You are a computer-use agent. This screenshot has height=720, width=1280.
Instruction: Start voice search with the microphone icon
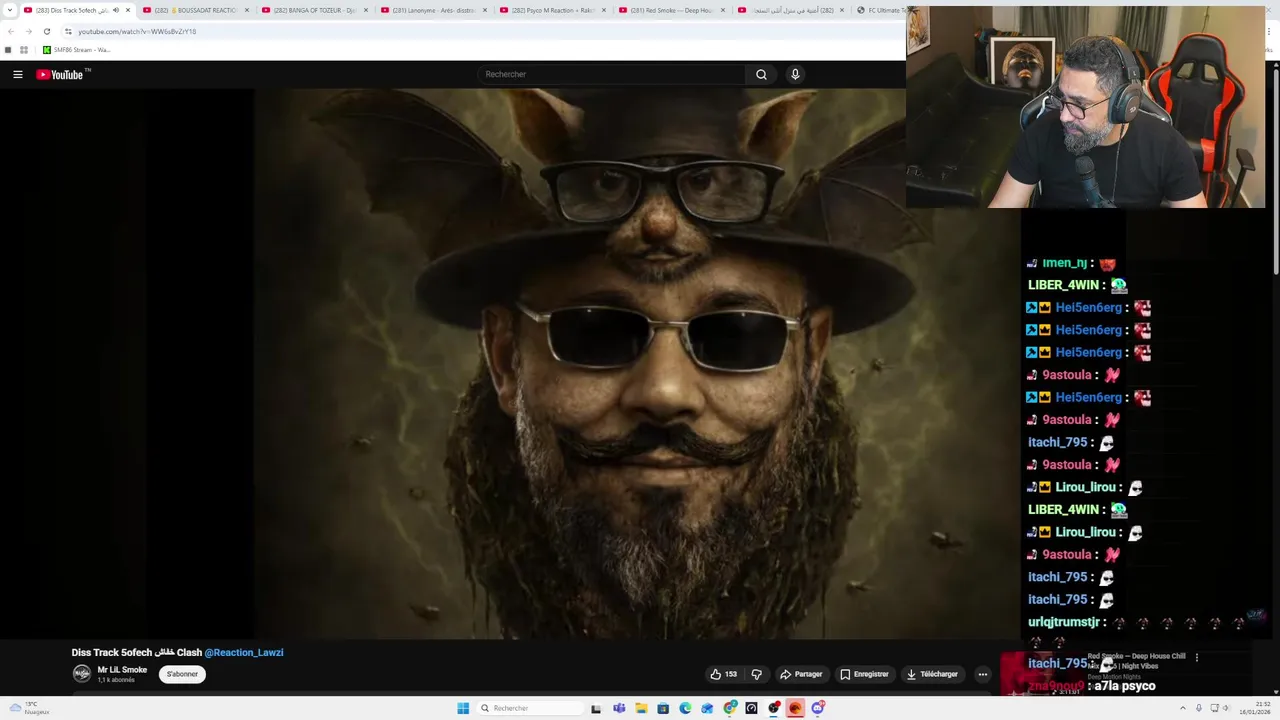795,74
